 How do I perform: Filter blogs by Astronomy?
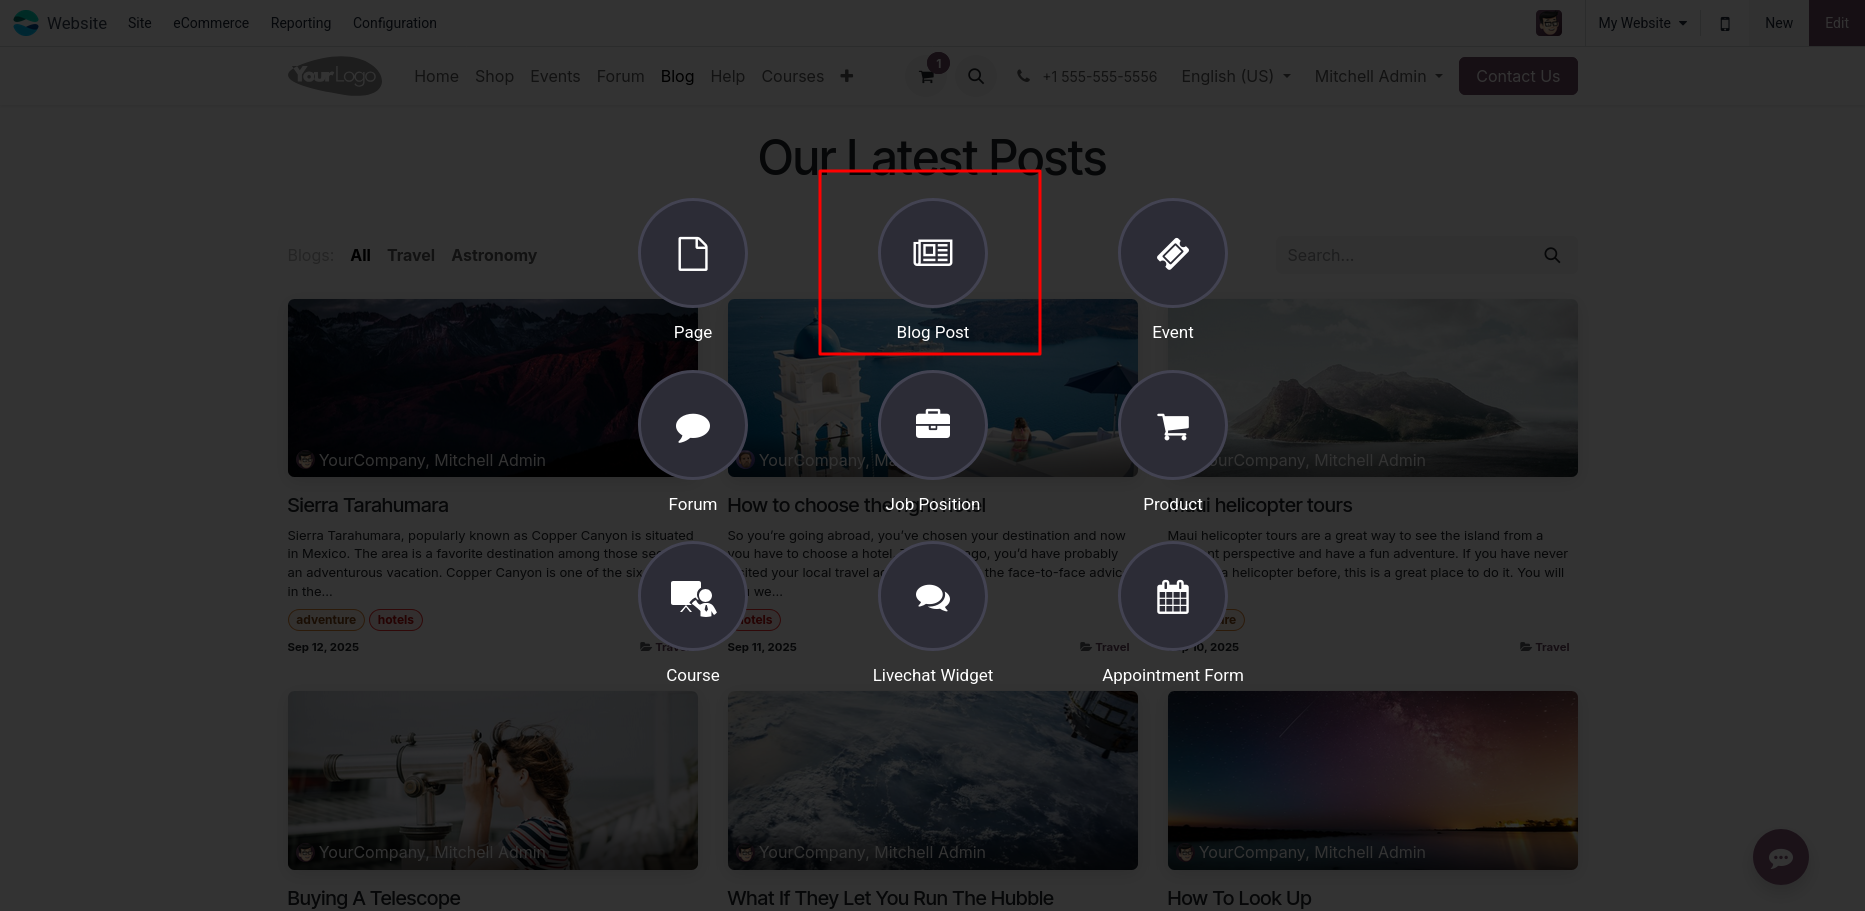coord(493,255)
